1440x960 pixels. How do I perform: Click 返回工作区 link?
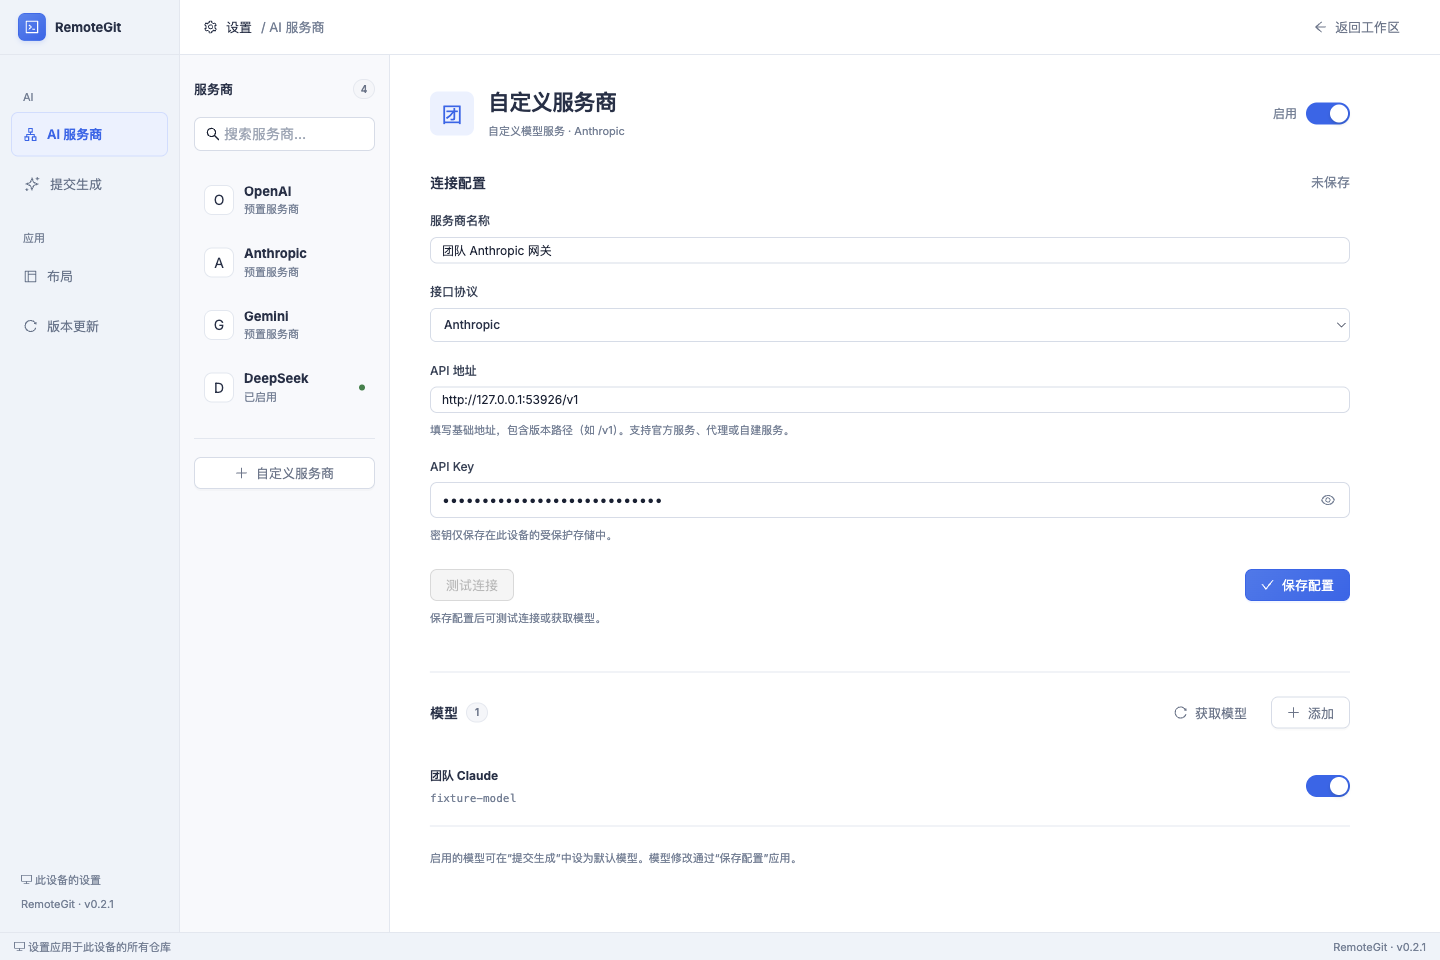(x=1357, y=27)
